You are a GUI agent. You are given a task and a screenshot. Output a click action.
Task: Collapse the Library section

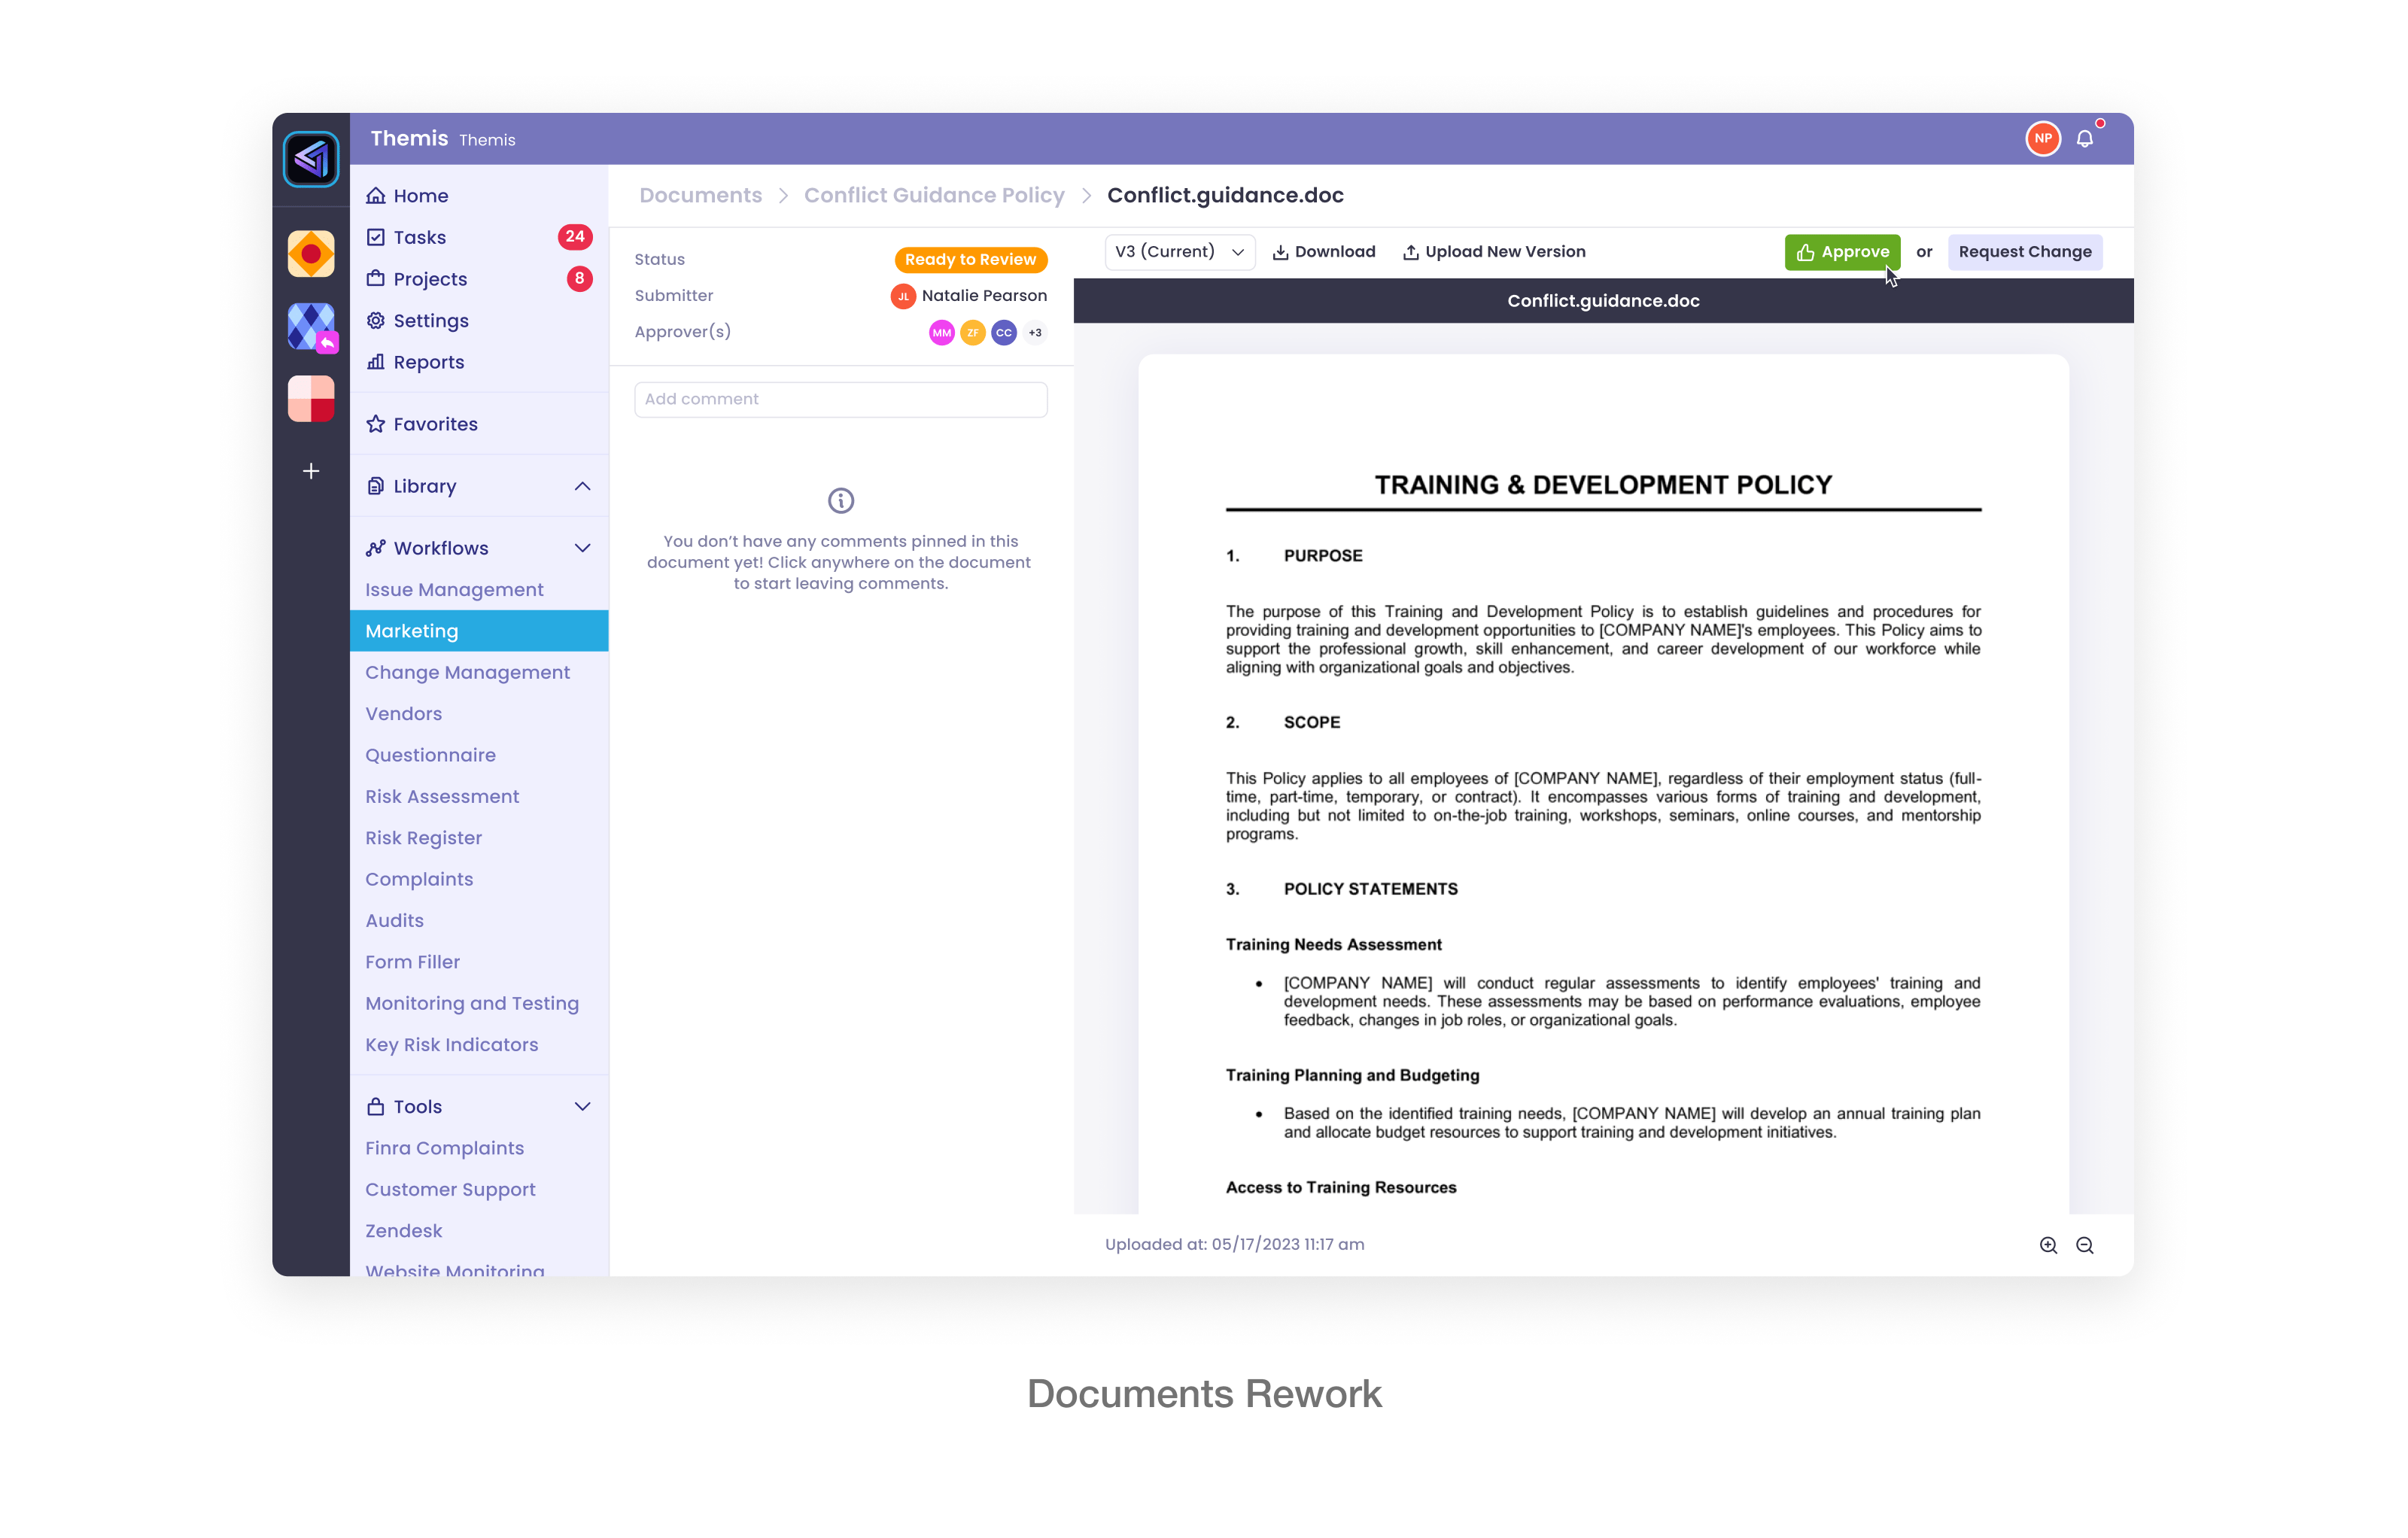pyautogui.click(x=583, y=486)
